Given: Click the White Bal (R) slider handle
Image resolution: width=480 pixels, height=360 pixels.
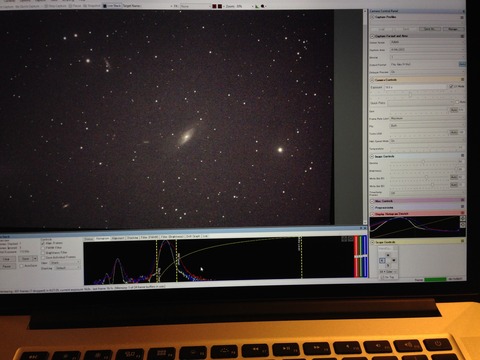Looking at the screenshot, I should 426,177.
